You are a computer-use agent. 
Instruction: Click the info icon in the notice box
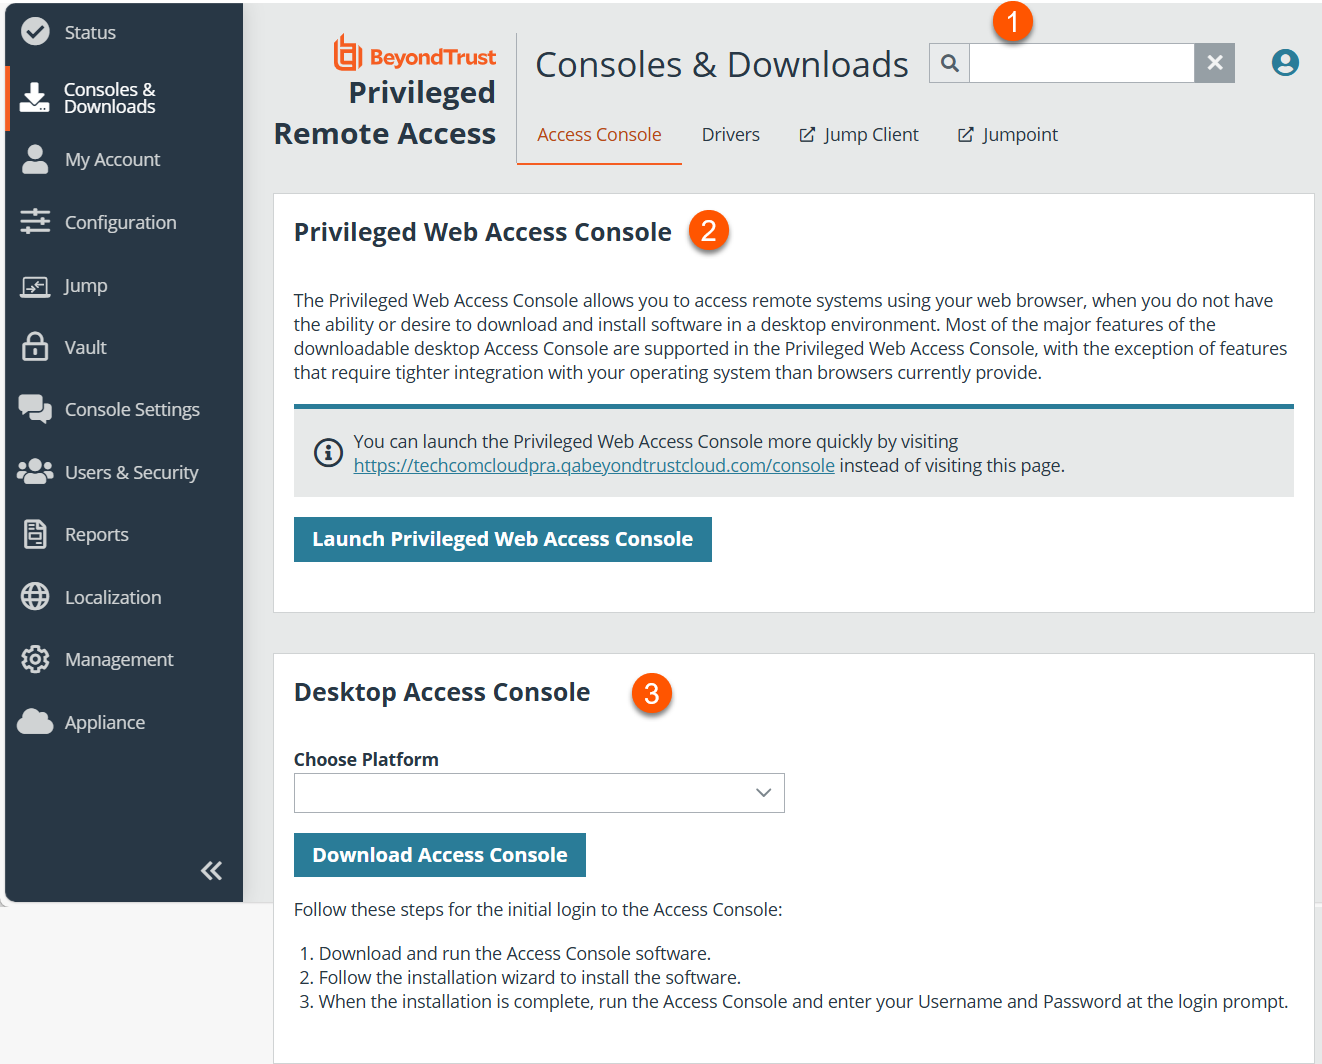[x=328, y=453]
